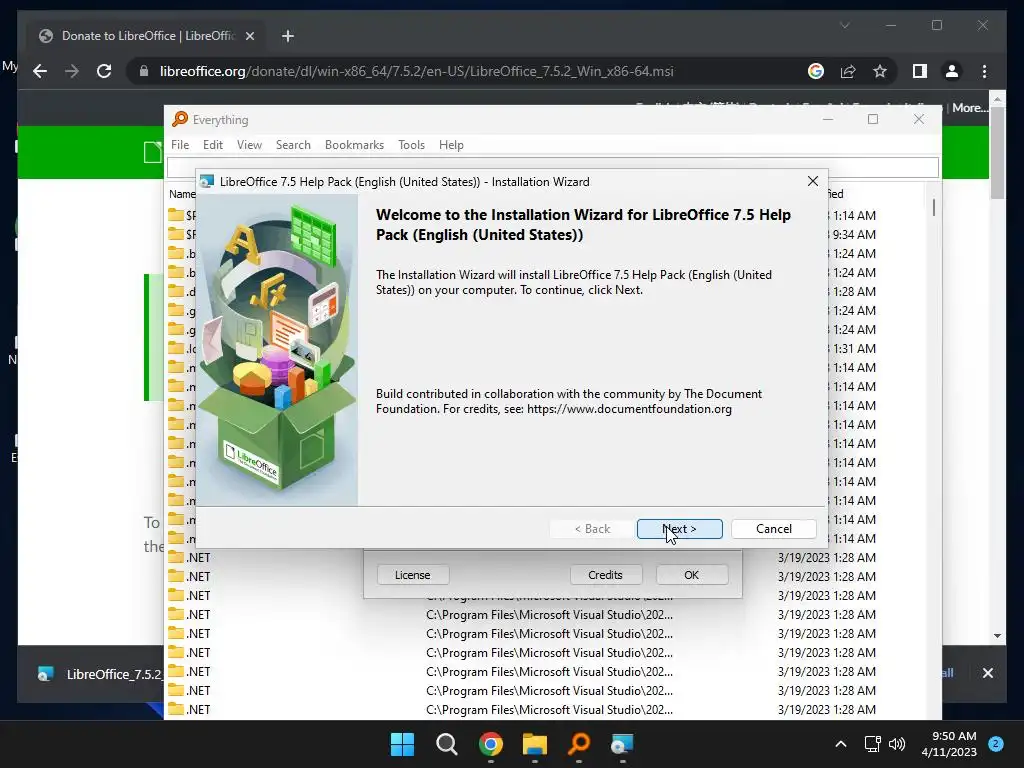Click the Name column header in Everything

point(182,194)
